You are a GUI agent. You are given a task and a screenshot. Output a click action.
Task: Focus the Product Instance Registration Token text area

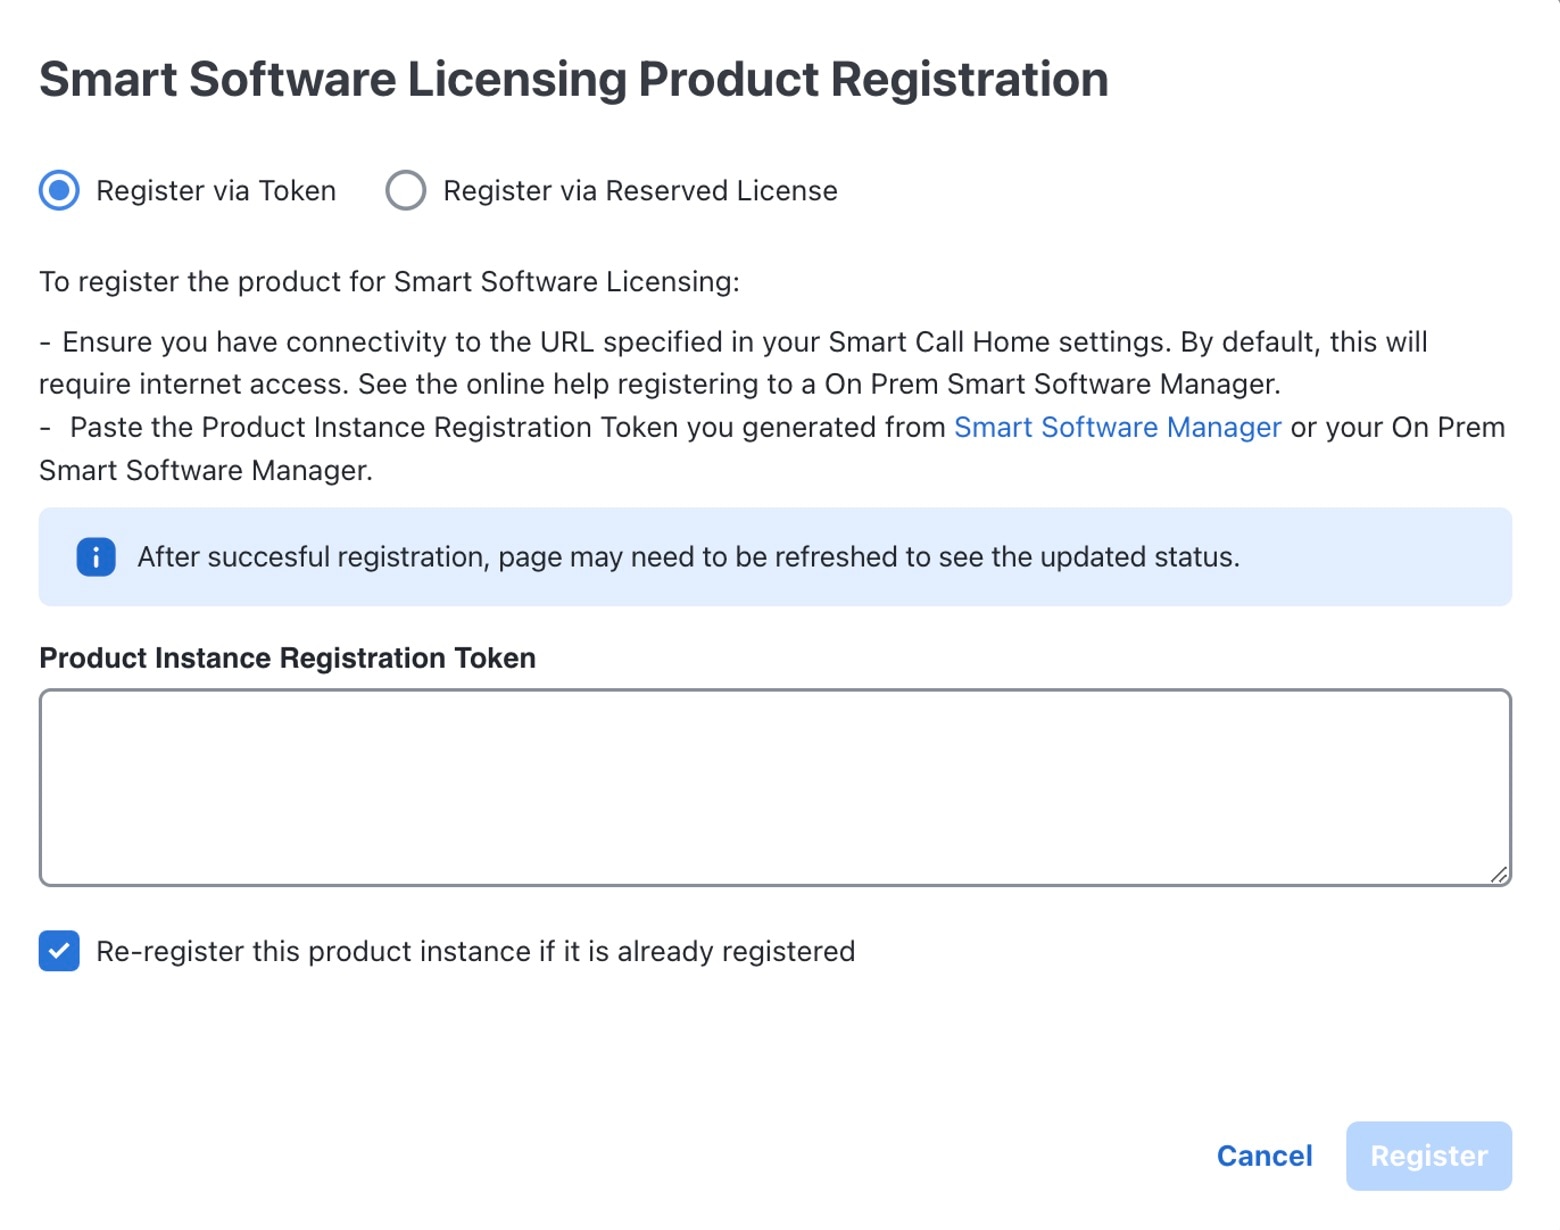(x=775, y=787)
